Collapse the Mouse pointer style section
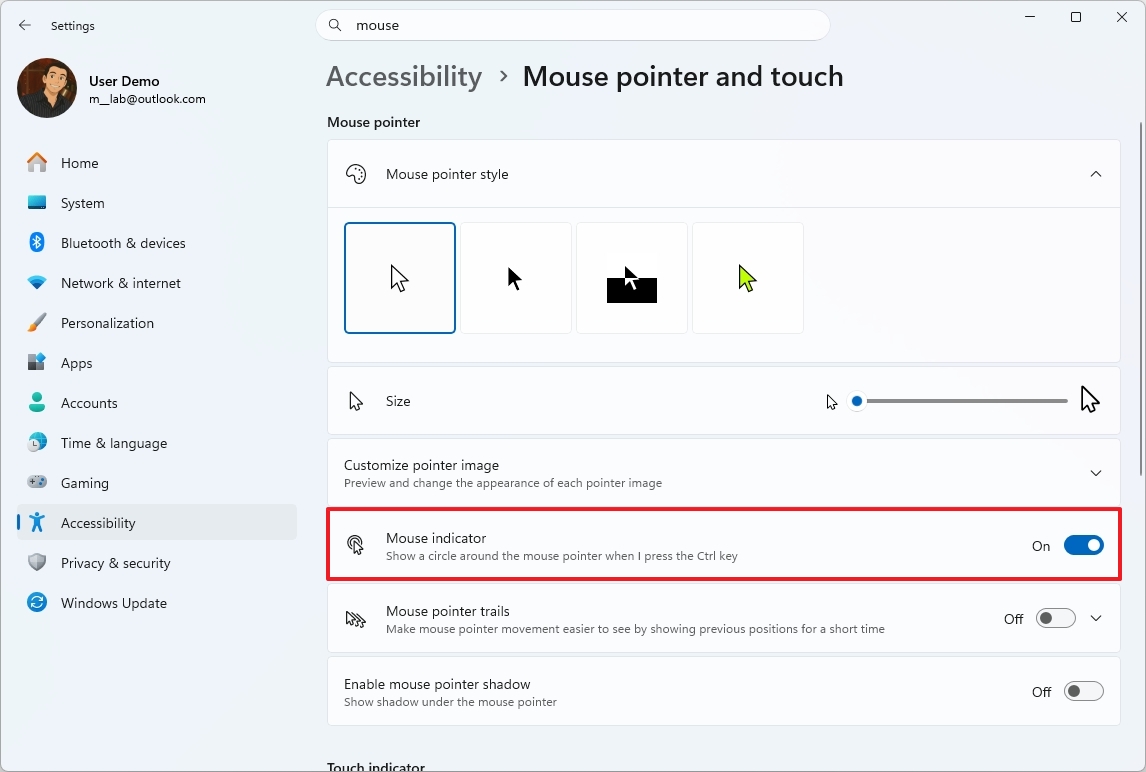The width and height of the screenshot is (1146, 772). (x=1096, y=173)
